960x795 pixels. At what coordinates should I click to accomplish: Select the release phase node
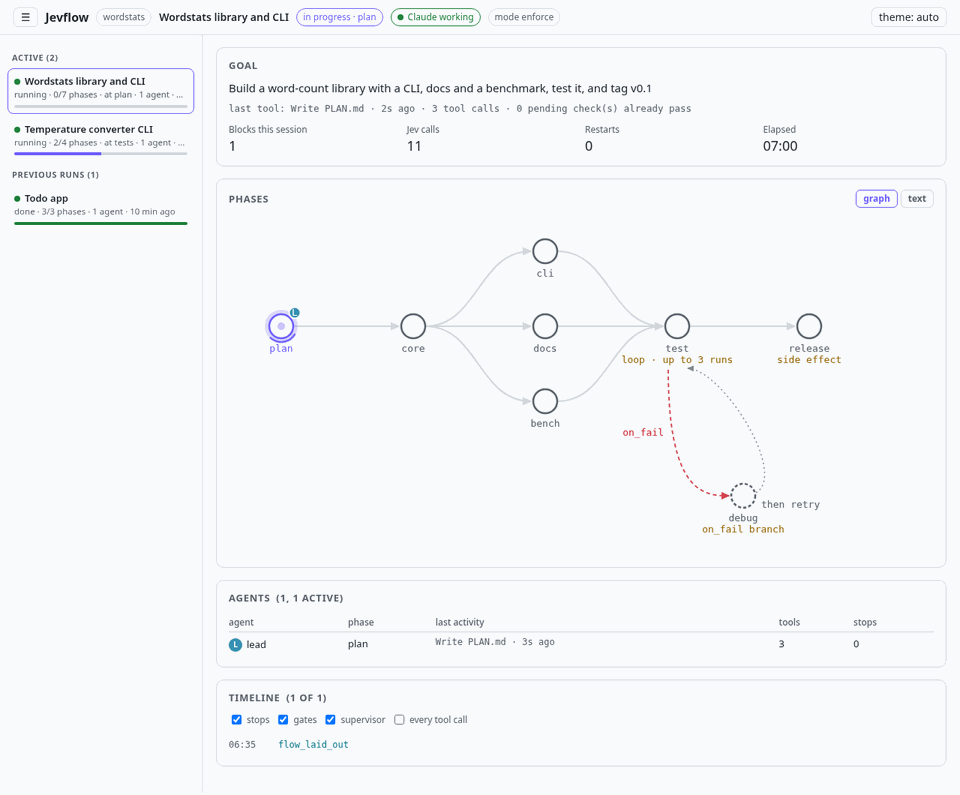(809, 326)
